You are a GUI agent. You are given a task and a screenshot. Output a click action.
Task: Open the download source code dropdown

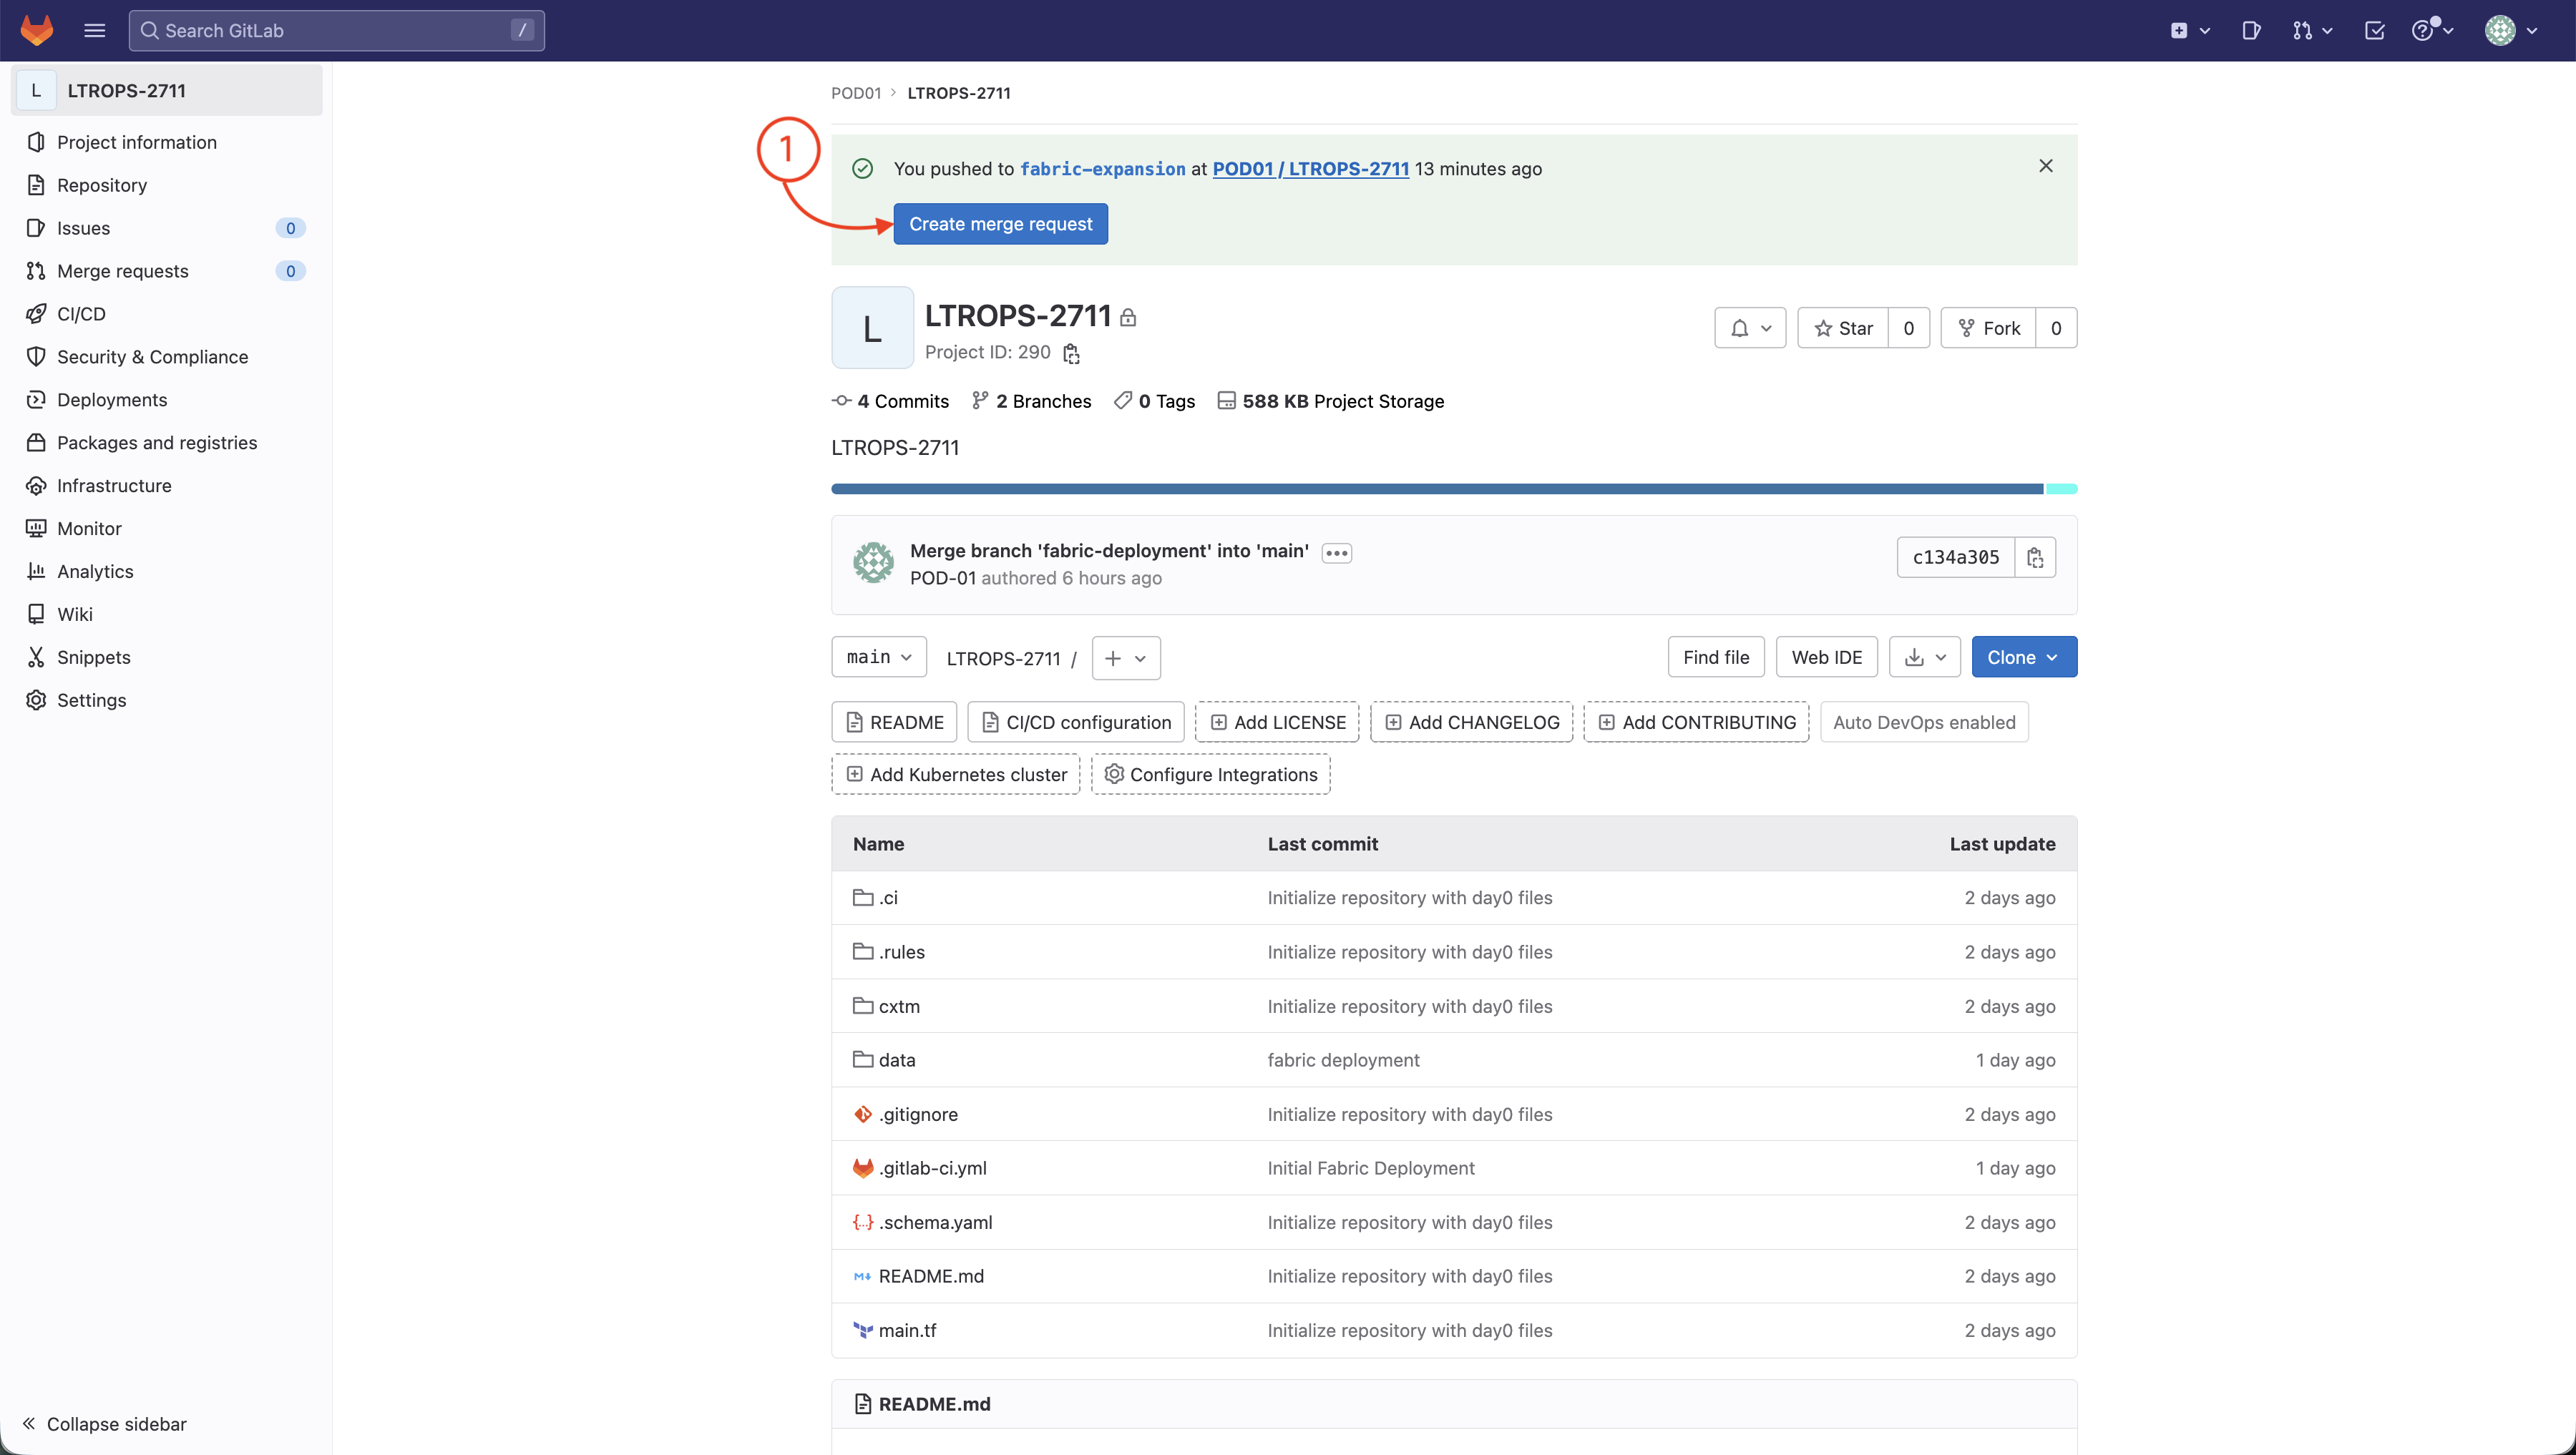point(1924,657)
